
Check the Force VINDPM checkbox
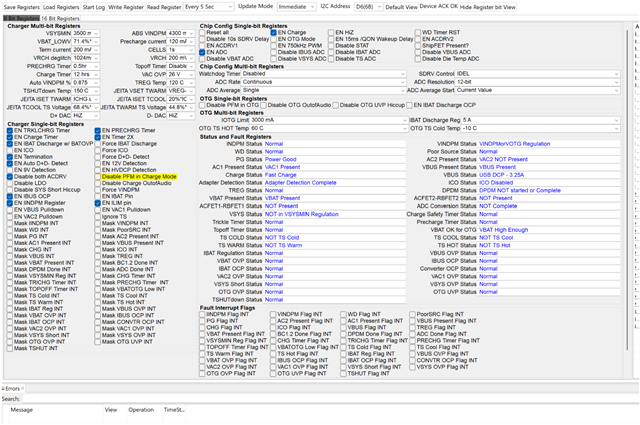97,189
